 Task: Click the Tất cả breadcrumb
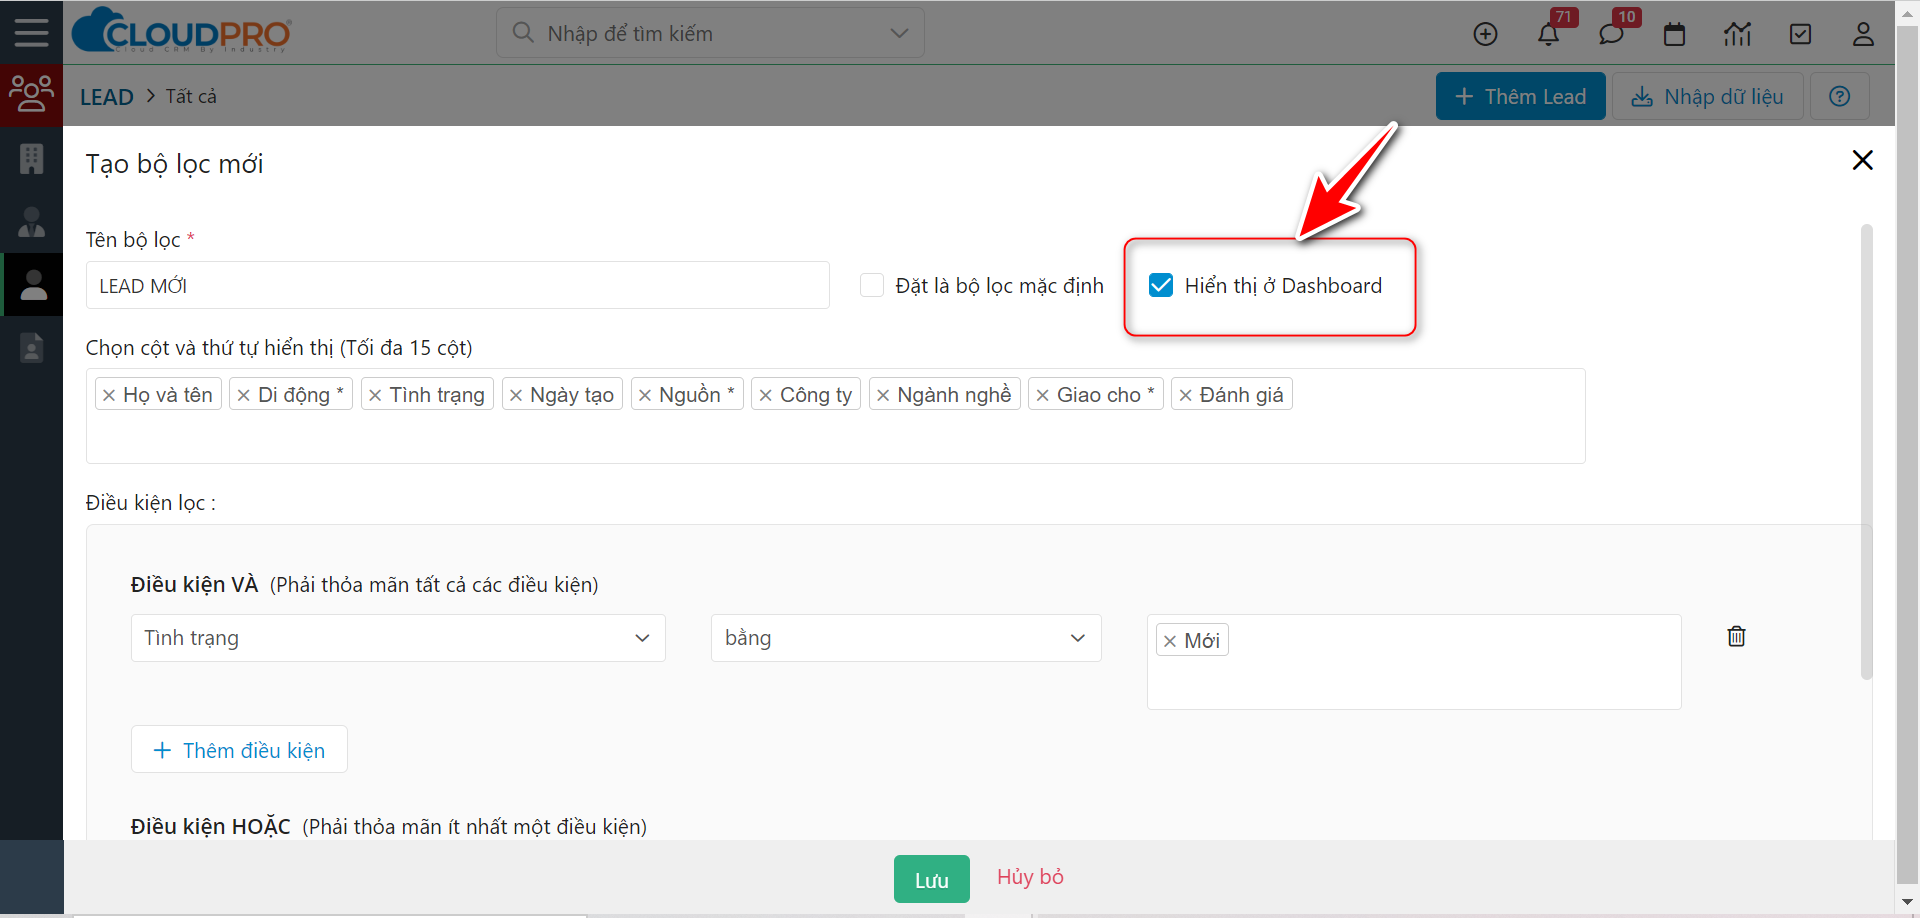click(191, 96)
